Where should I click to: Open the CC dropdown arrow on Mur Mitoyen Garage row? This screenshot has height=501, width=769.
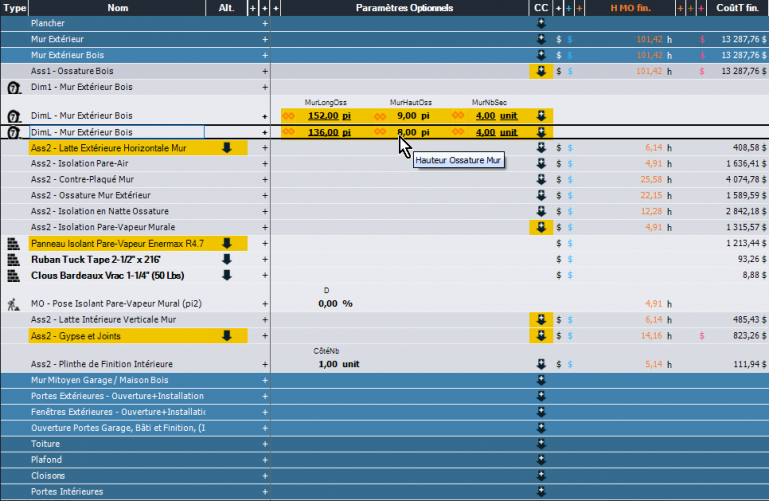pos(540,380)
